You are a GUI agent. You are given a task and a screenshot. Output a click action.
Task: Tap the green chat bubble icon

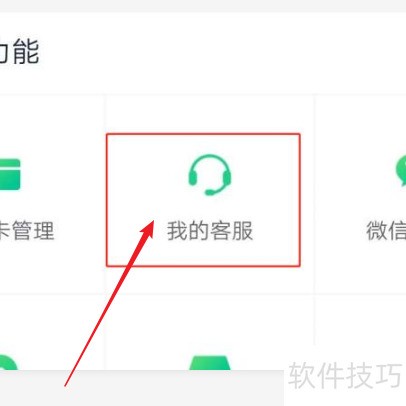click(x=400, y=172)
